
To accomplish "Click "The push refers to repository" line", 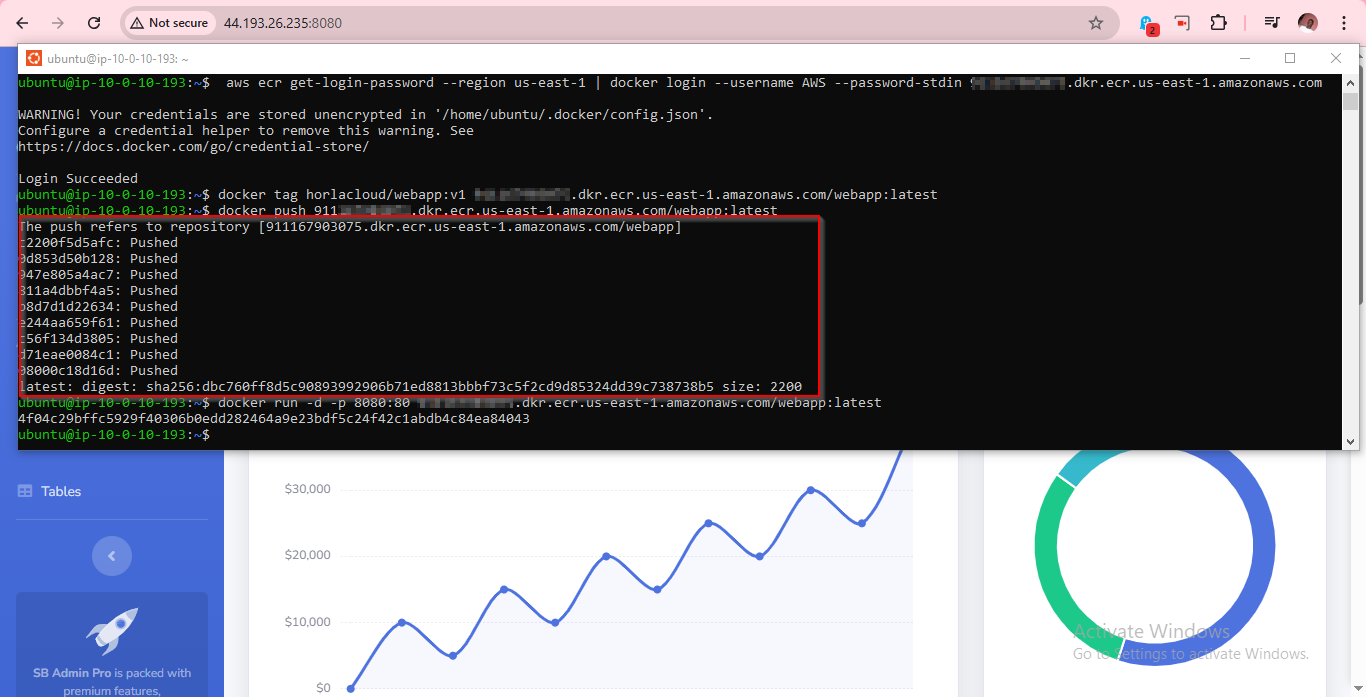I will point(350,226).
